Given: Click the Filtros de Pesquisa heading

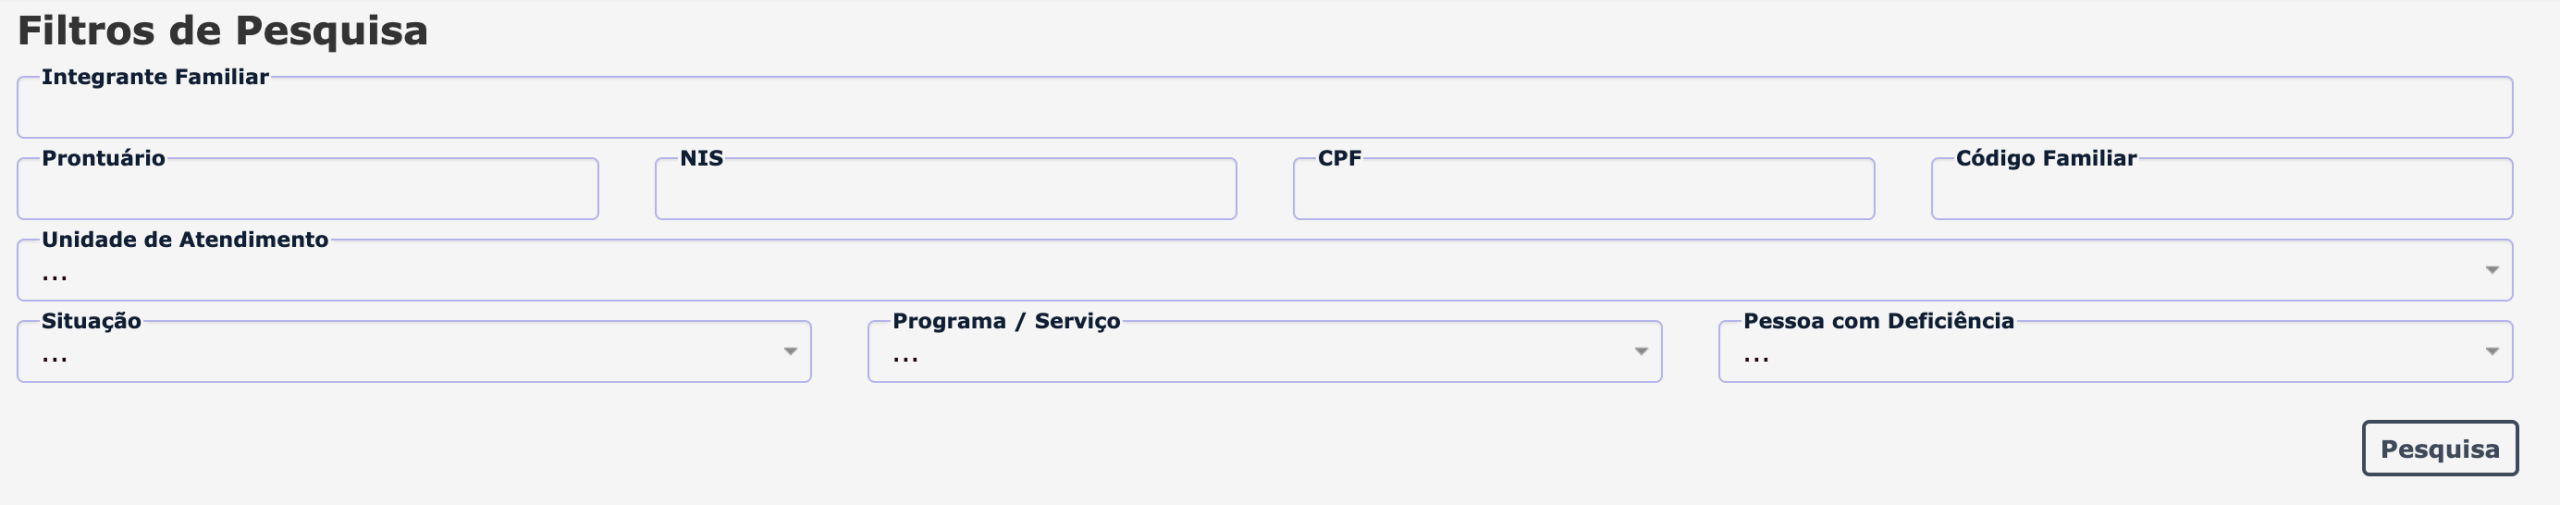Looking at the screenshot, I should pyautogui.click(x=223, y=30).
